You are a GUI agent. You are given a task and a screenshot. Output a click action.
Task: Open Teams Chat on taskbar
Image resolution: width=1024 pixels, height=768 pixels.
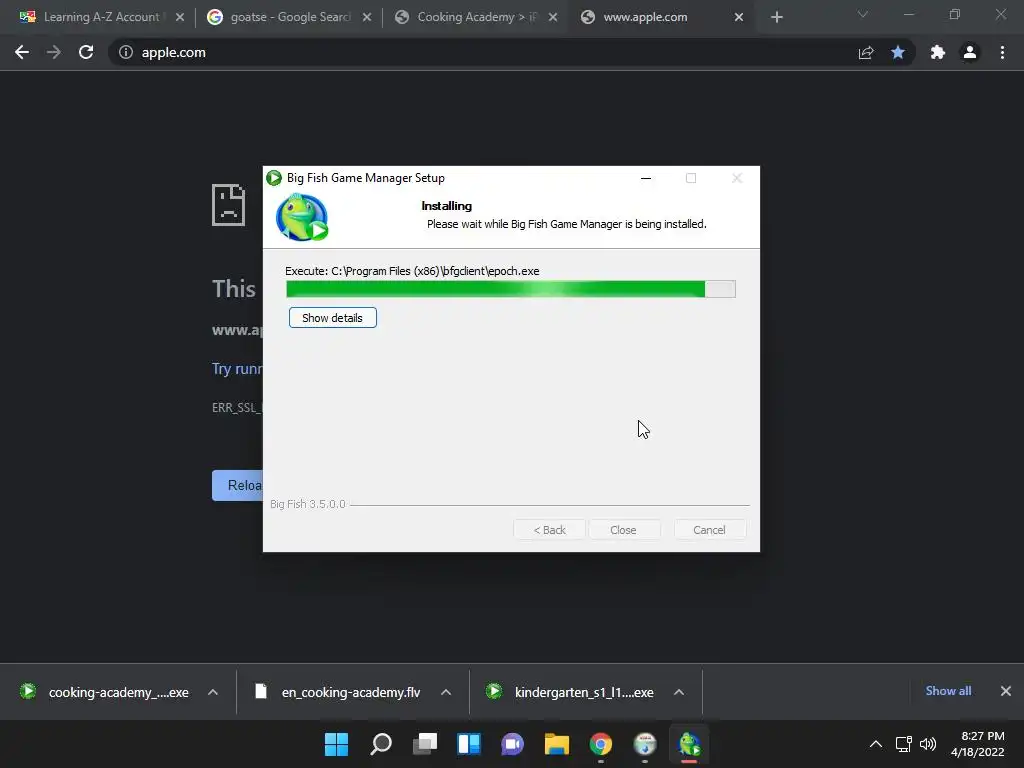click(x=513, y=744)
